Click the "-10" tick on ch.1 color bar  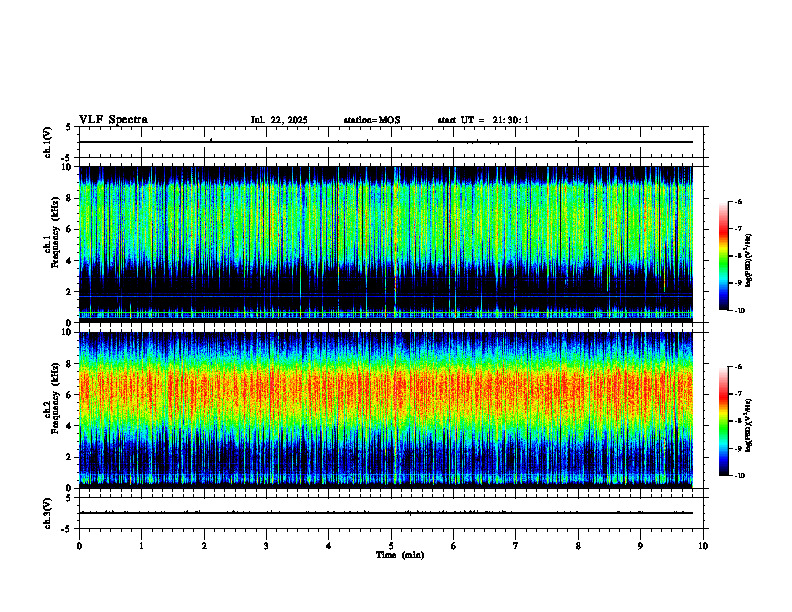(739, 311)
